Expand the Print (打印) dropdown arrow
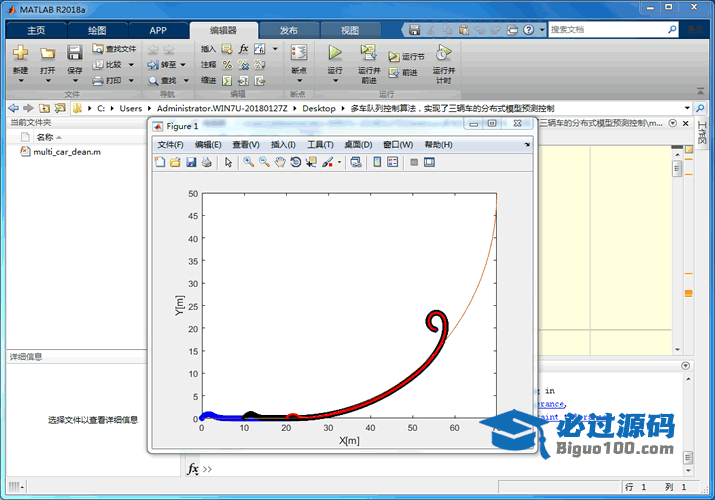Viewport: 715px width, 500px height. (x=131, y=81)
